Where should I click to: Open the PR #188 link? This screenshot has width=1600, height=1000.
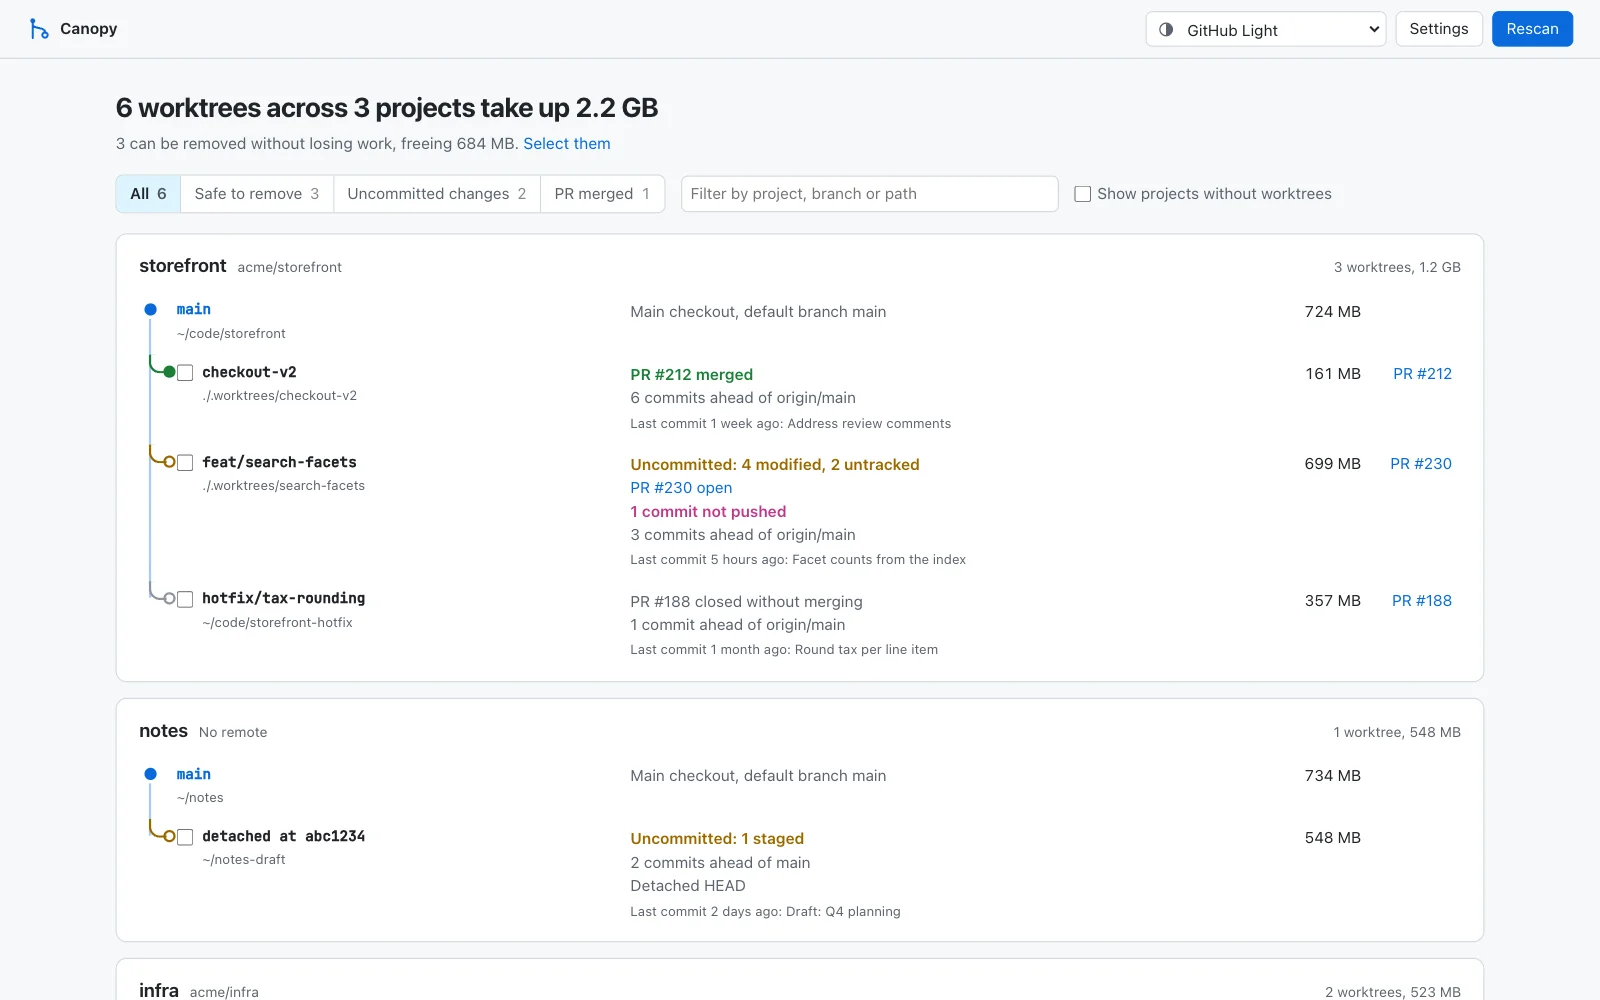(1422, 601)
